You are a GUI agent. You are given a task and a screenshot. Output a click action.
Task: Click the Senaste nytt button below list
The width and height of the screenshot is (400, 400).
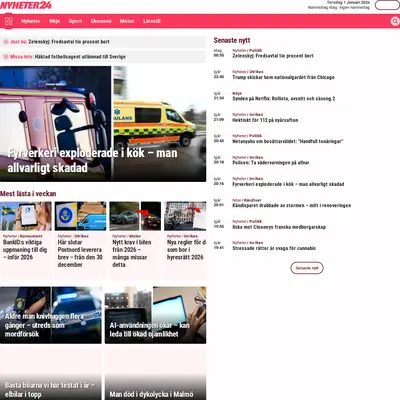tap(307, 268)
